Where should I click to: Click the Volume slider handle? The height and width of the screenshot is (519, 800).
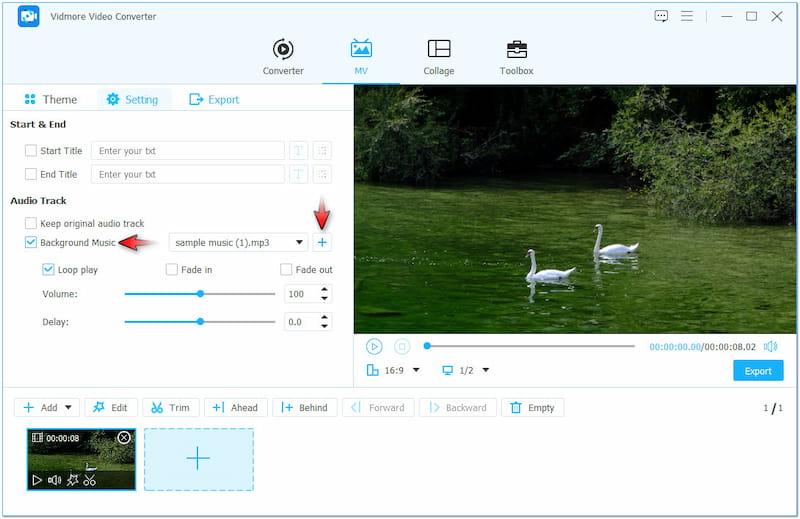point(201,294)
